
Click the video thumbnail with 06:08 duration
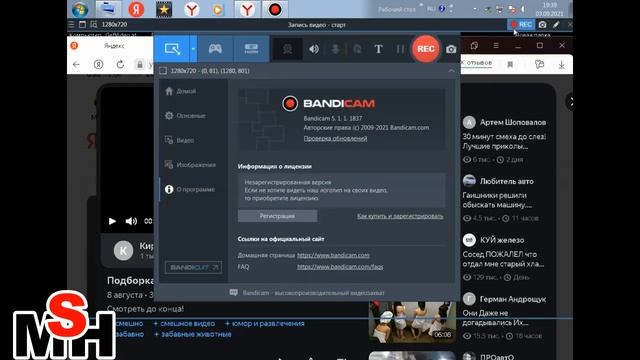coord(412,322)
